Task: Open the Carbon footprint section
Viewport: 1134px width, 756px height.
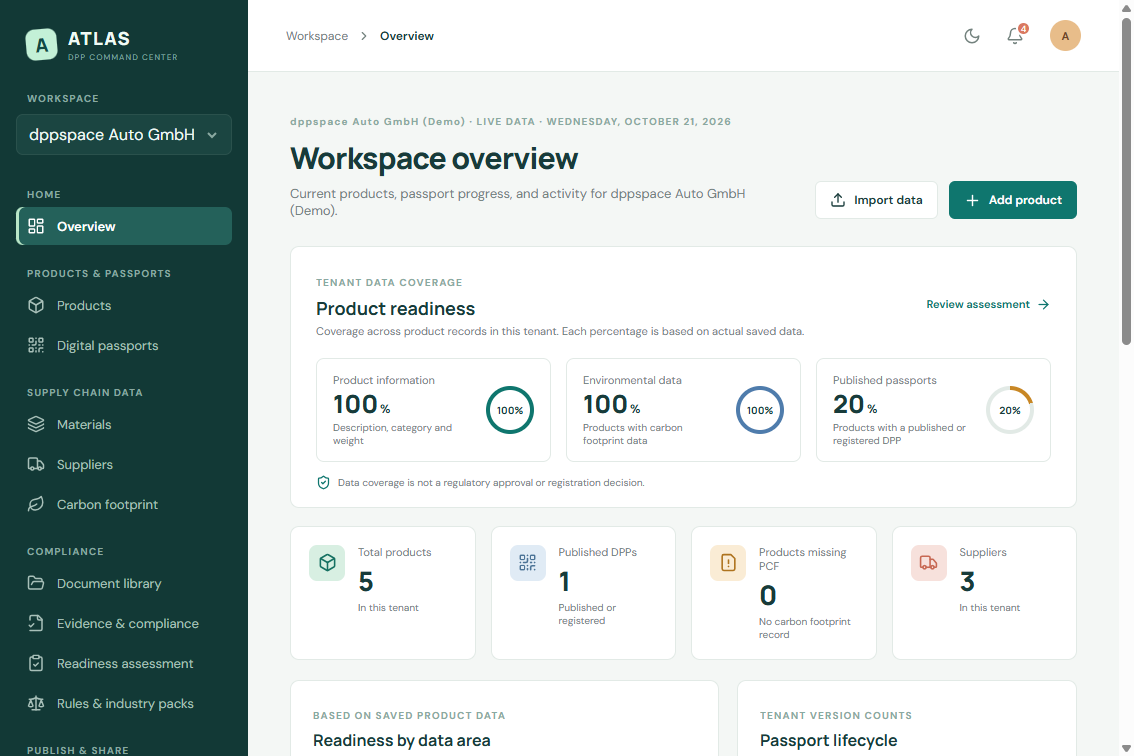Action: (x=124, y=504)
